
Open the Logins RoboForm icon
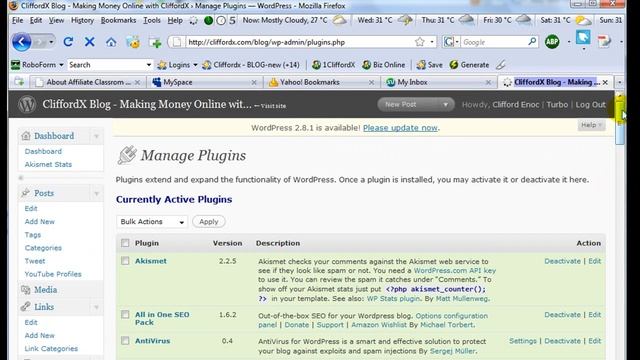pos(162,65)
